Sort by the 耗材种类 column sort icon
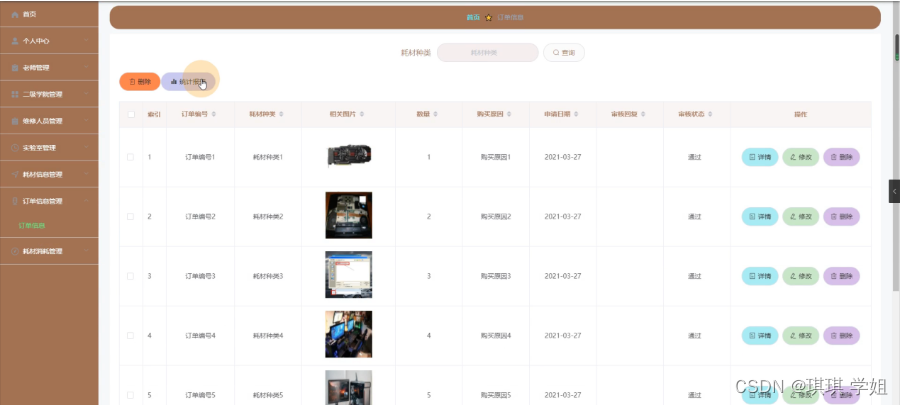Viewport: 903px width, 405px height. tap(281, 114)
